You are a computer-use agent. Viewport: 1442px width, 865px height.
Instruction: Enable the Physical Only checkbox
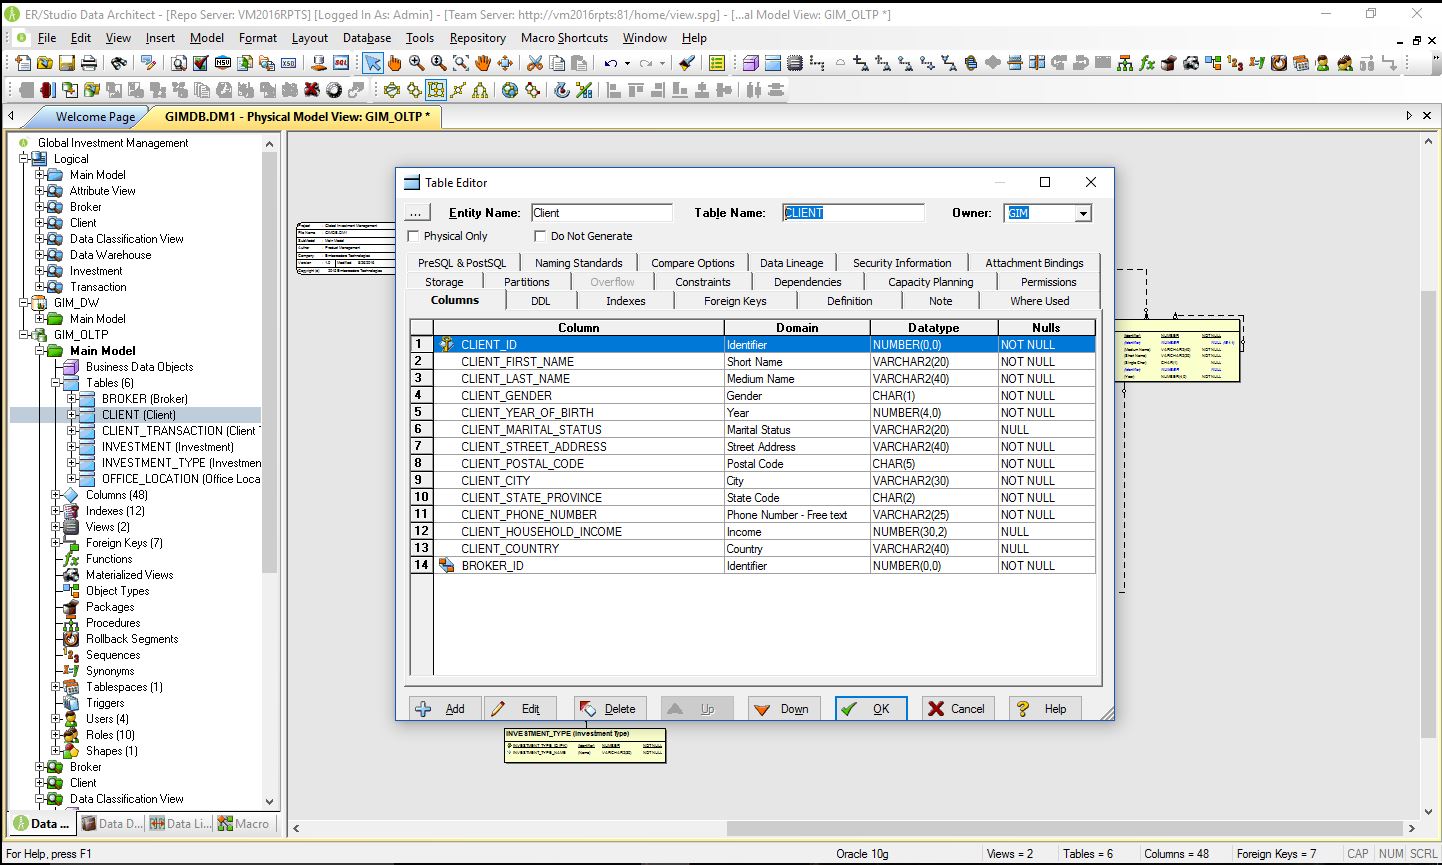pos(413,235)
